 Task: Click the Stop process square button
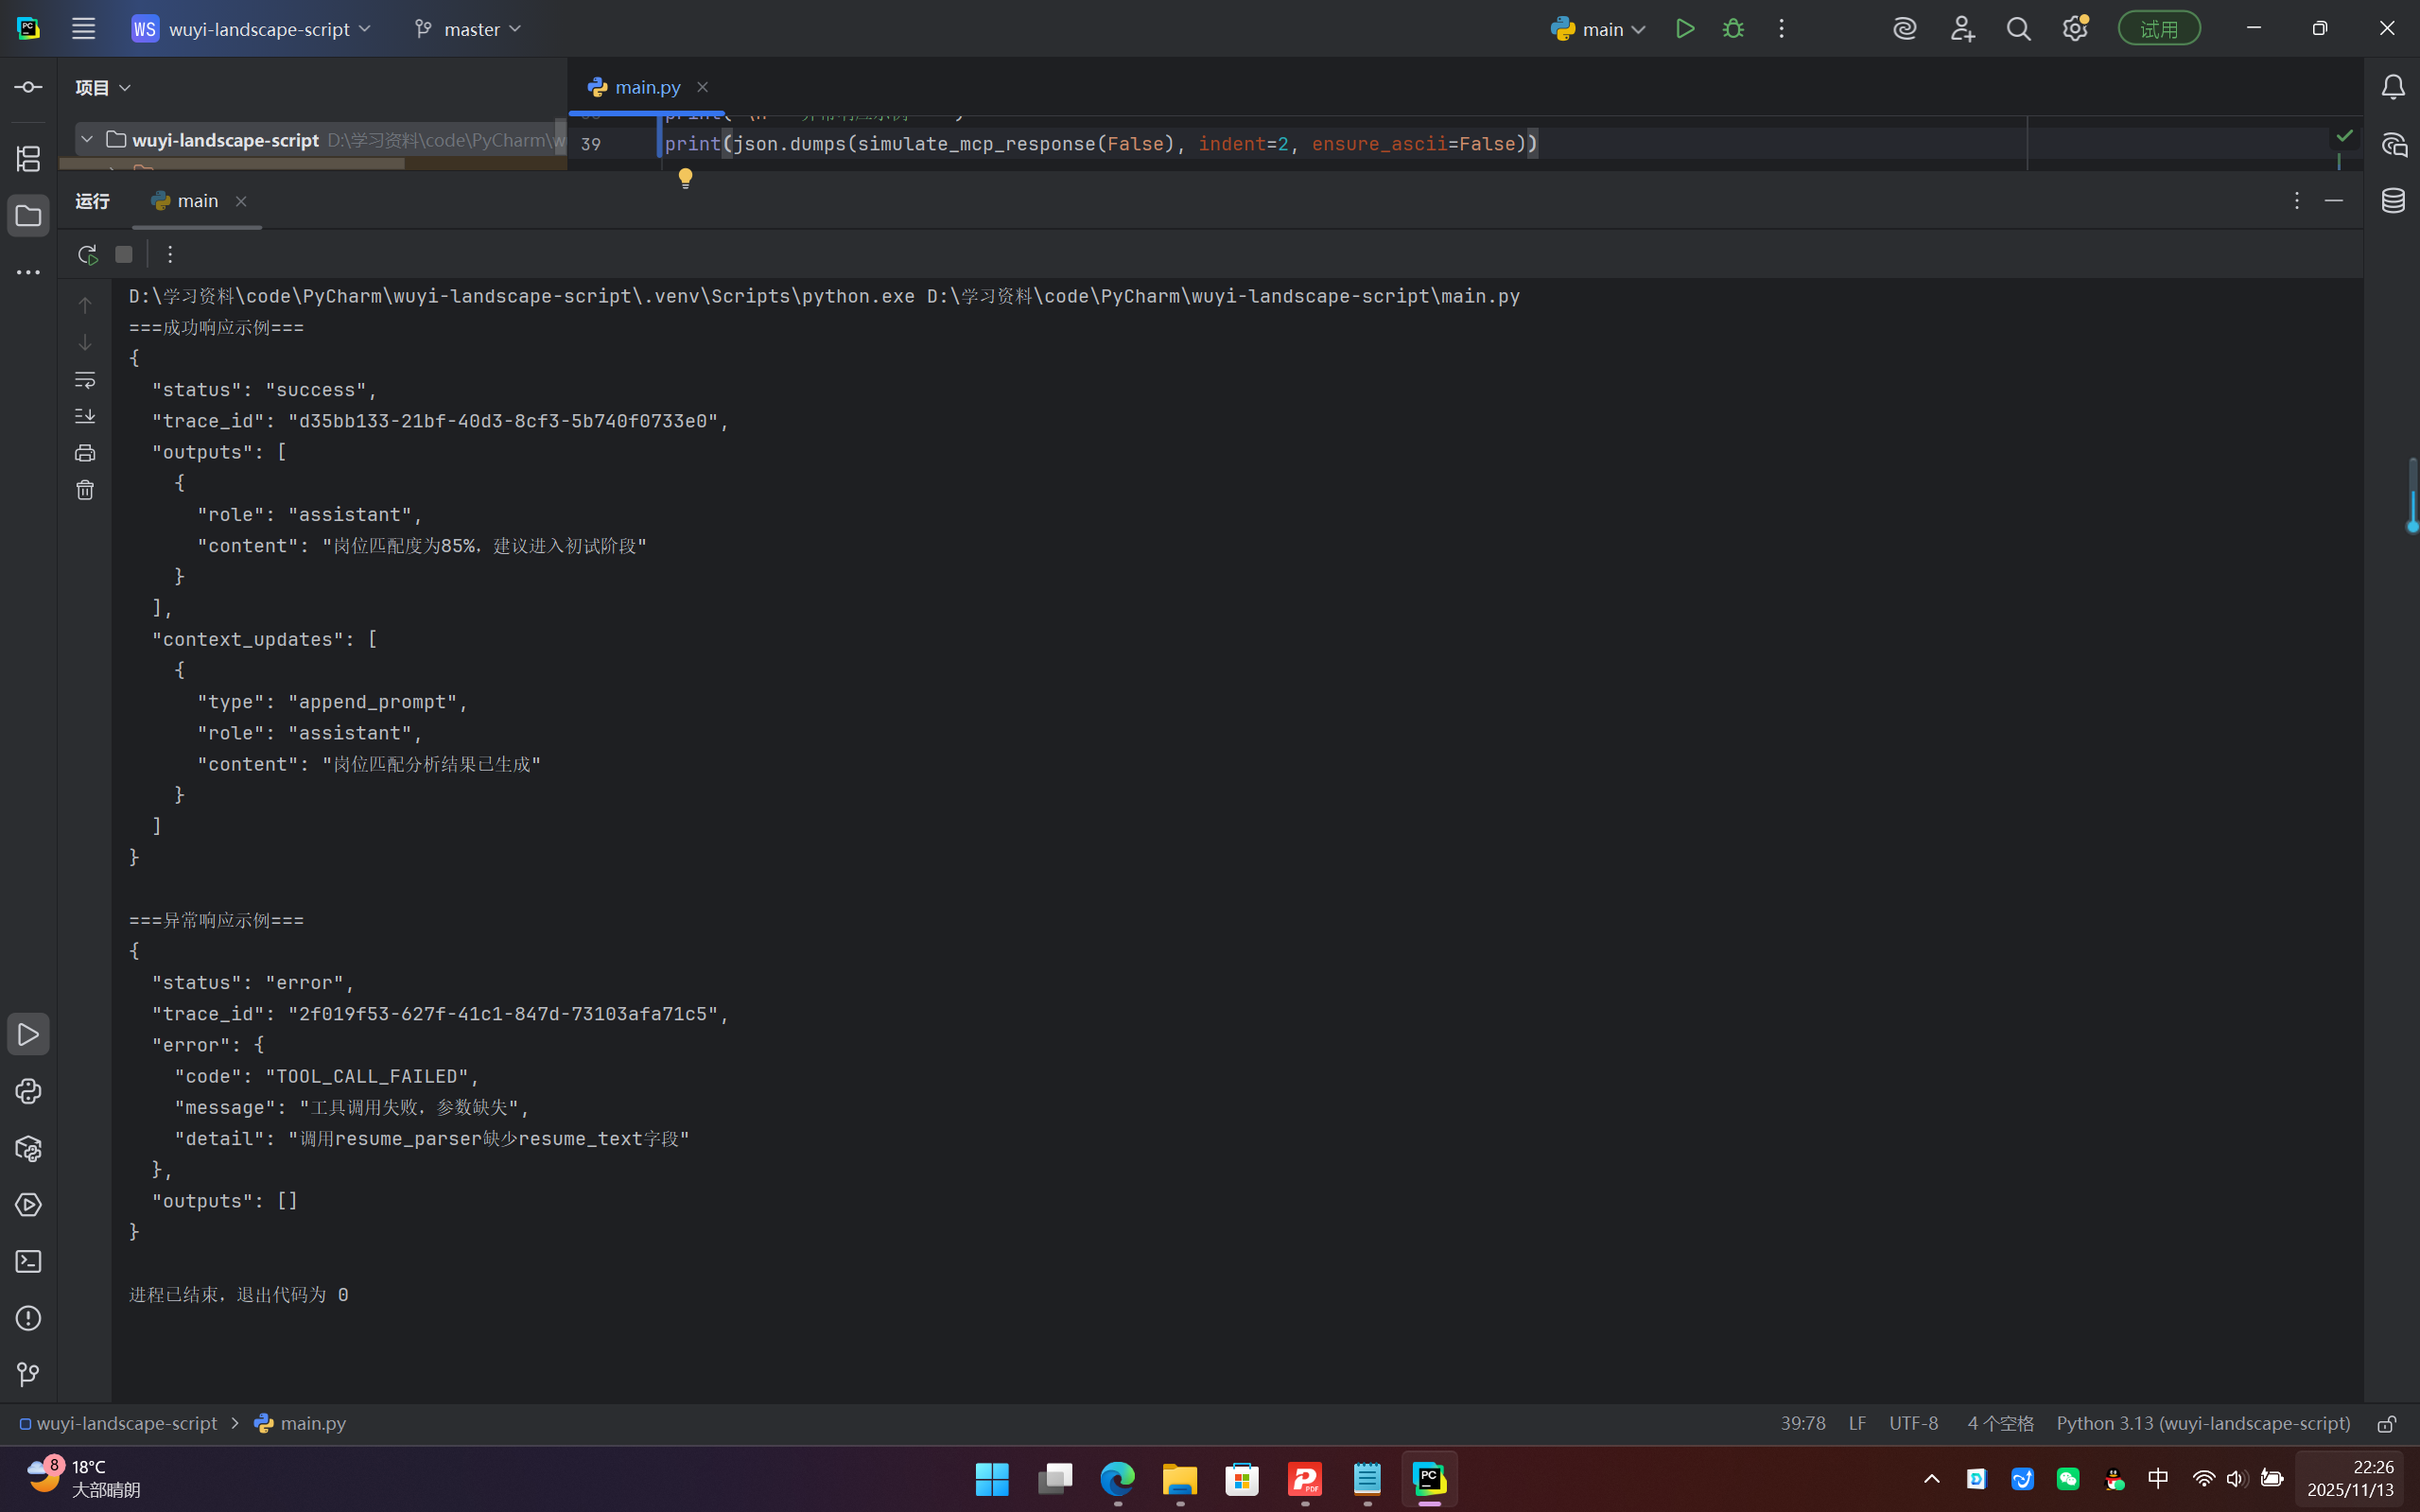(124, 254)
